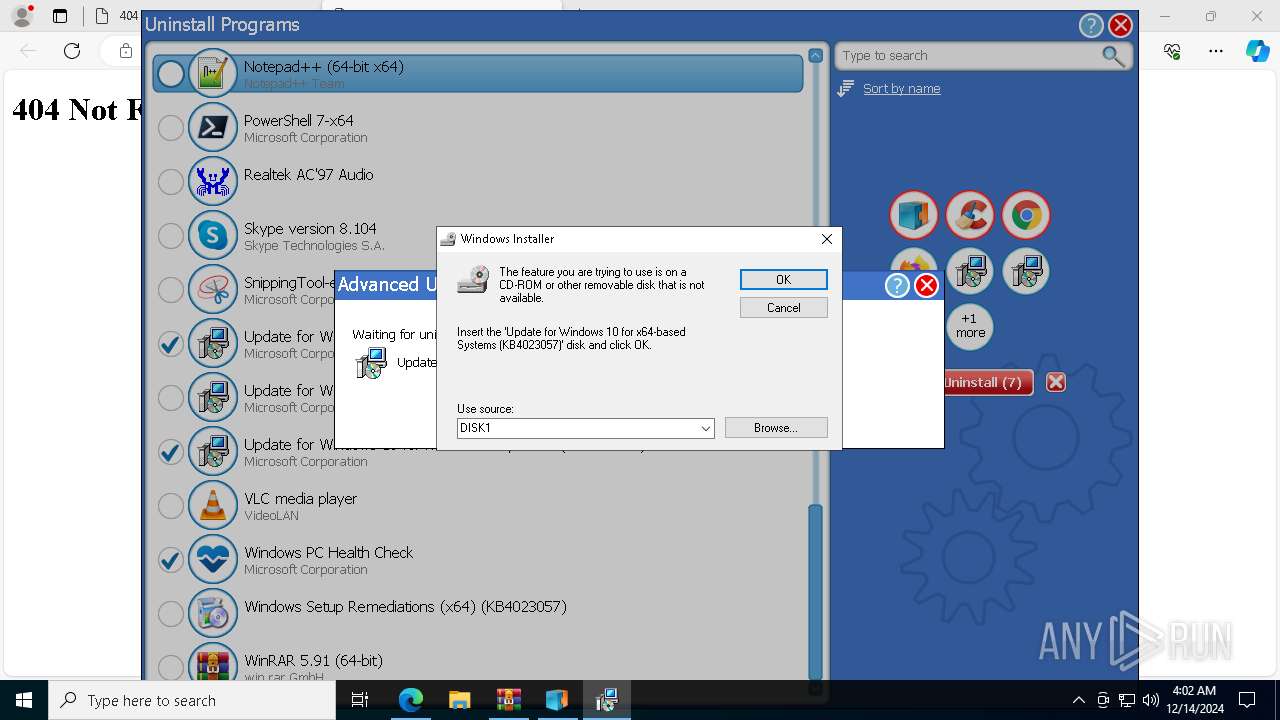Uncheck the Windows PC Health Check checkbox
This screenshot has height=720, width=1280.
[171, 560]
